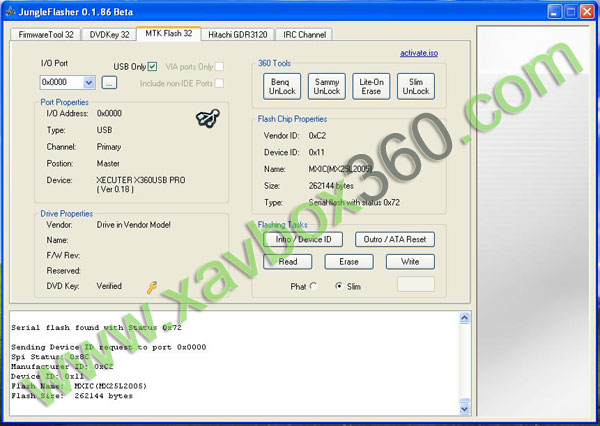Click the "XECUTER X360USB PRO" device text
Screen dimensions: 600x426
pos(141,180)
